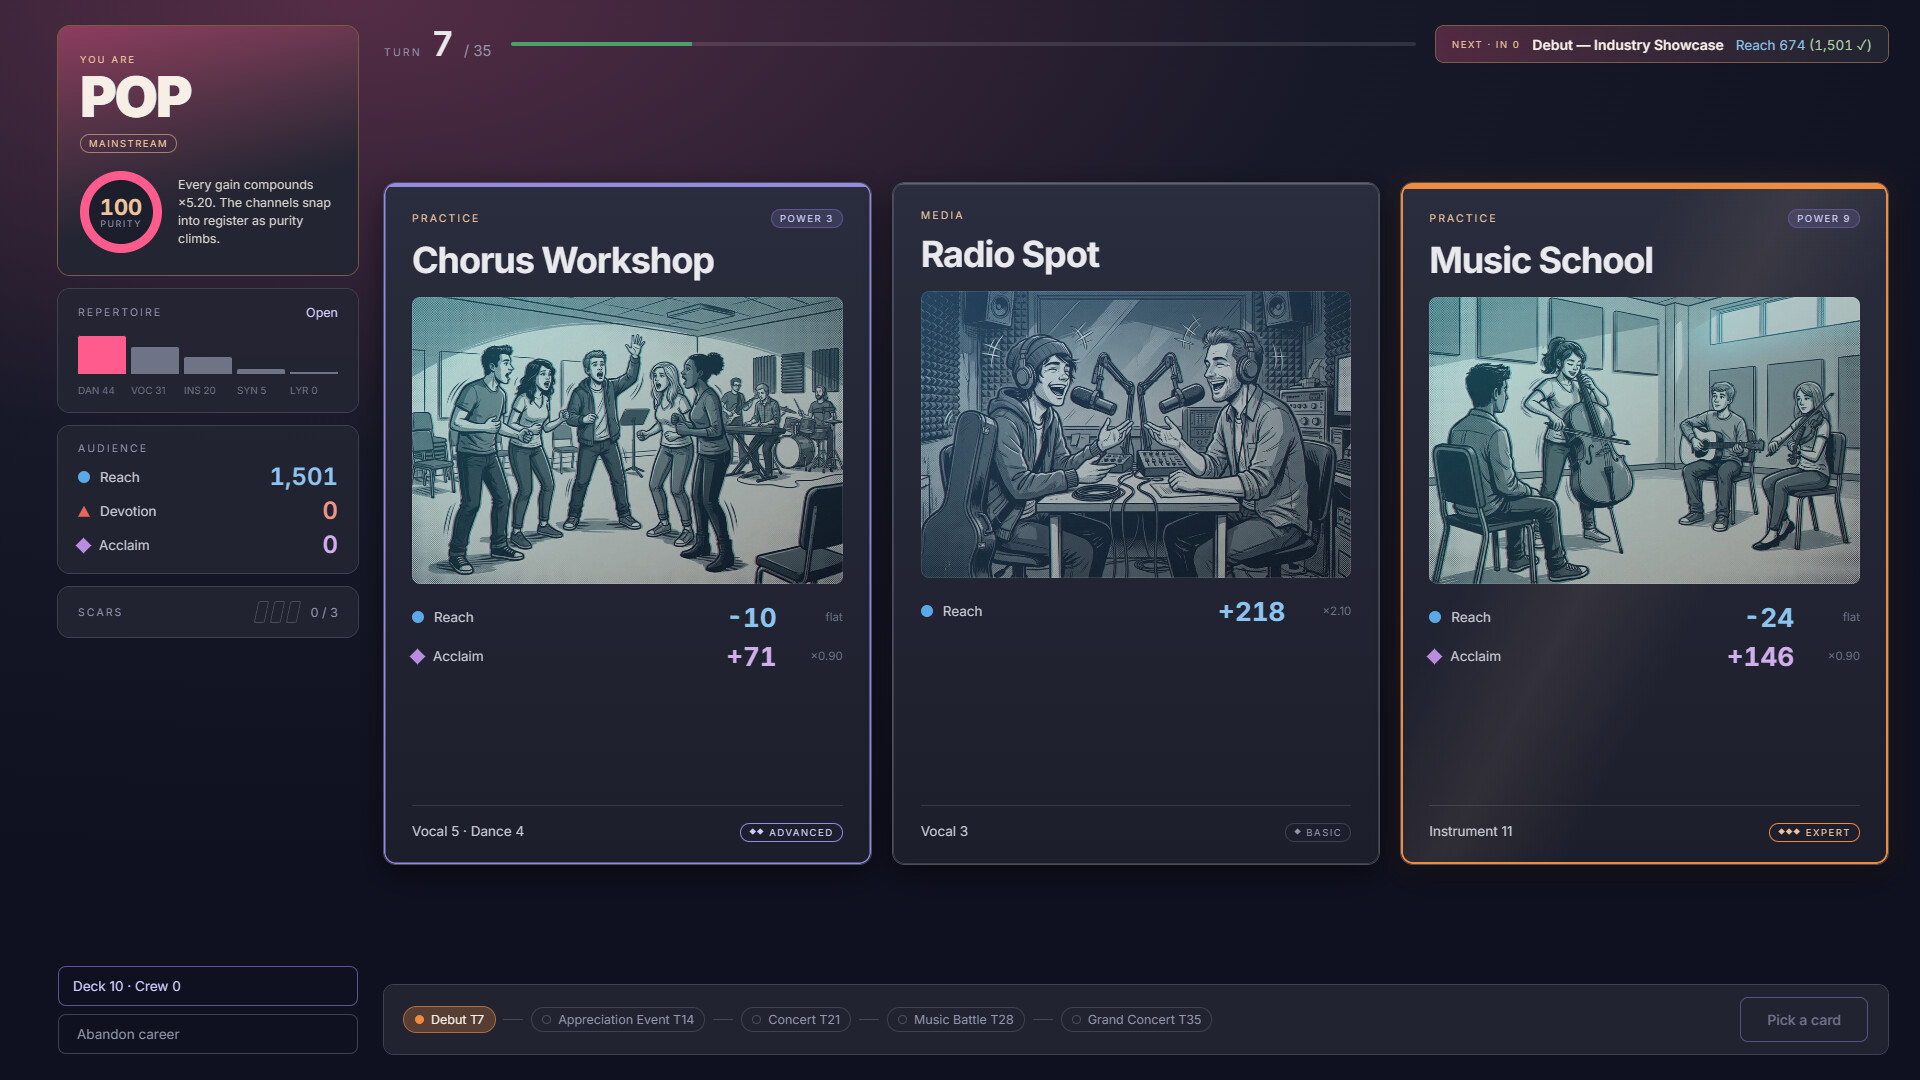Viewport: 1920px width, 1080px height.
Task: Click the Pick a card button
Action: coord(1803,1020)
